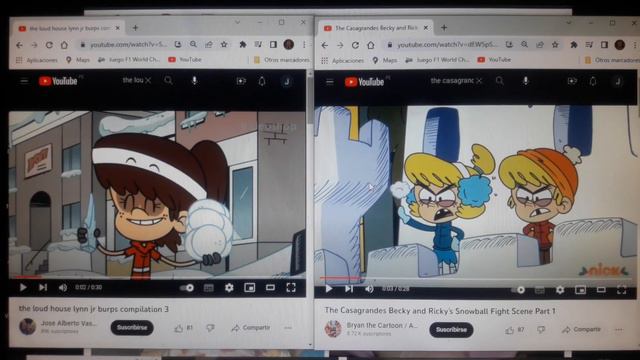Click search icon in right YouTube
Image resolution: width=640 pixels, height=360 pixels.
click(x=500, y=81)
